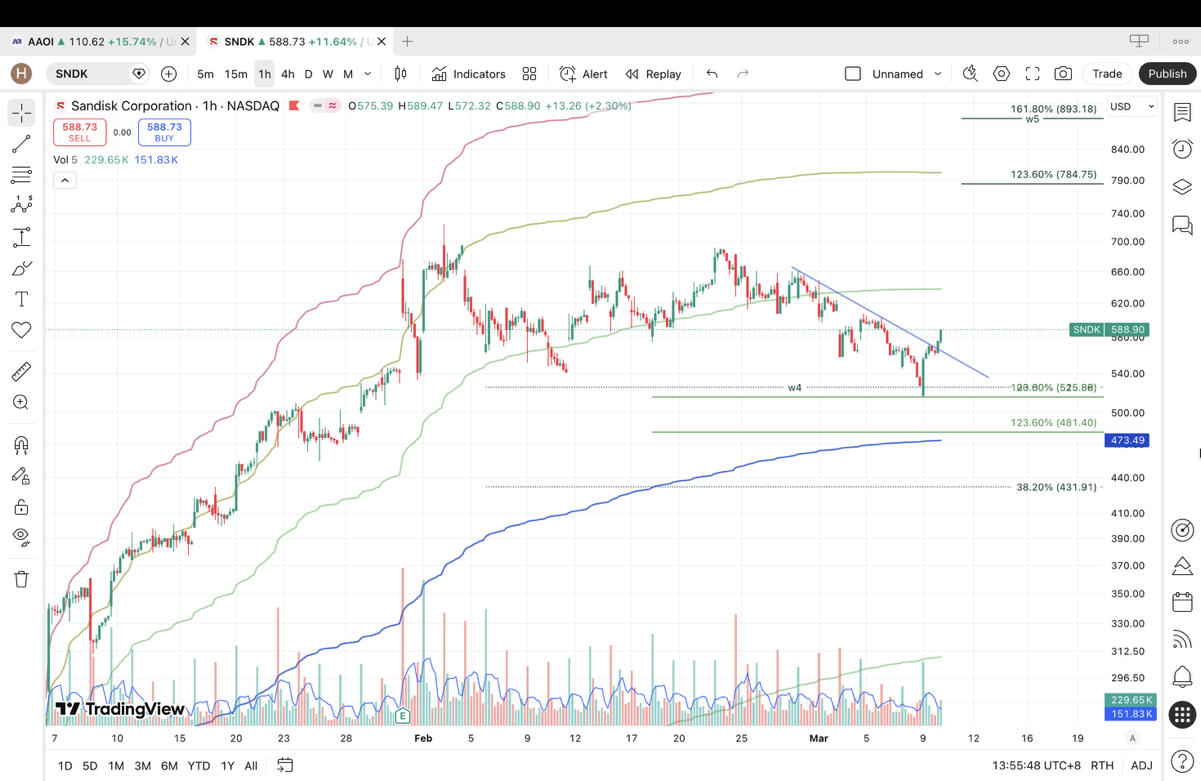Select the trend line drawing tool

(21, 145)
